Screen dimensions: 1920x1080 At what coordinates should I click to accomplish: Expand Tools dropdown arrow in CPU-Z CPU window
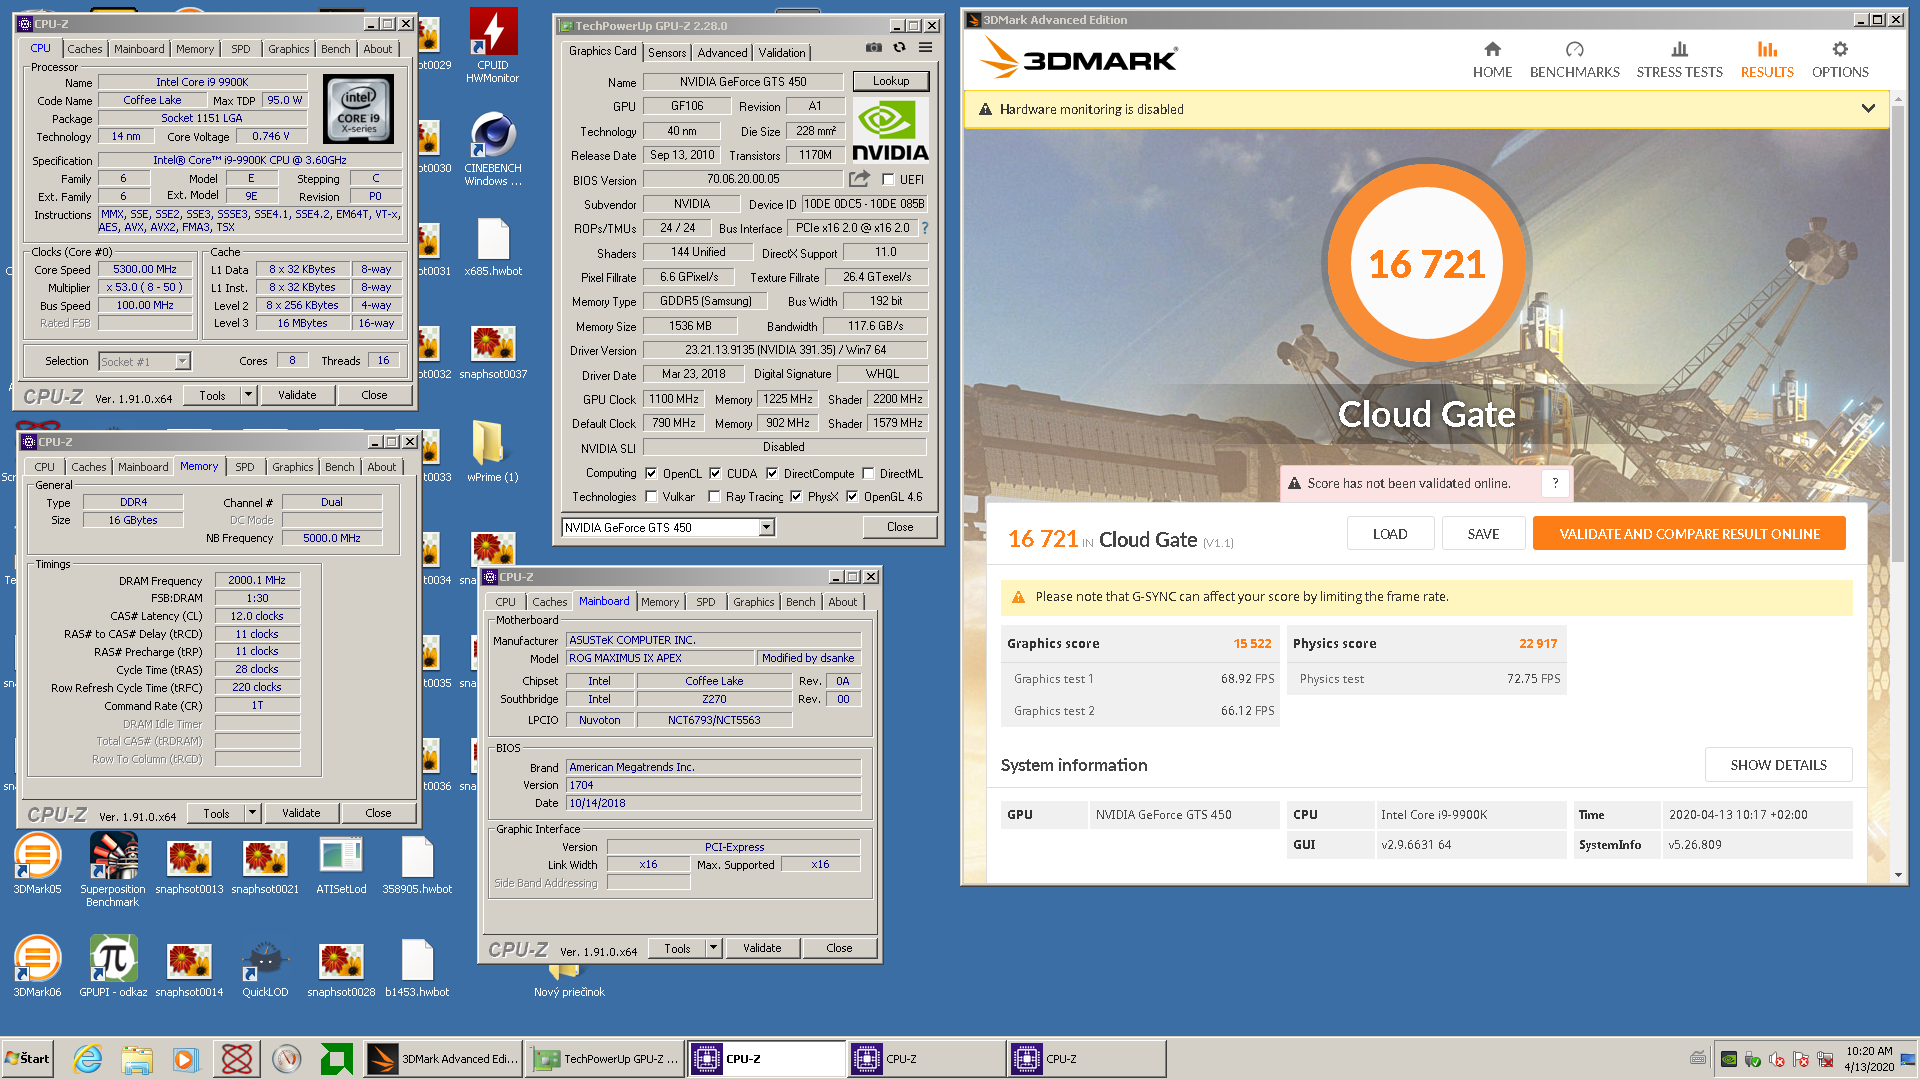coord(248,395)
